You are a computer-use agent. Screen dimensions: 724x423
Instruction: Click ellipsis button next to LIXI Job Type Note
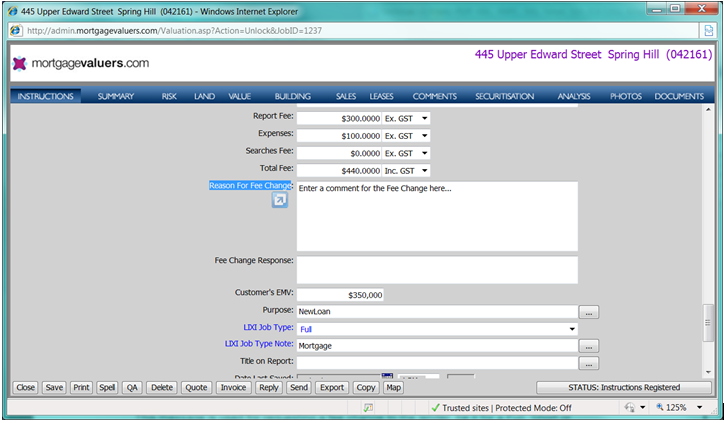[589, 346]
